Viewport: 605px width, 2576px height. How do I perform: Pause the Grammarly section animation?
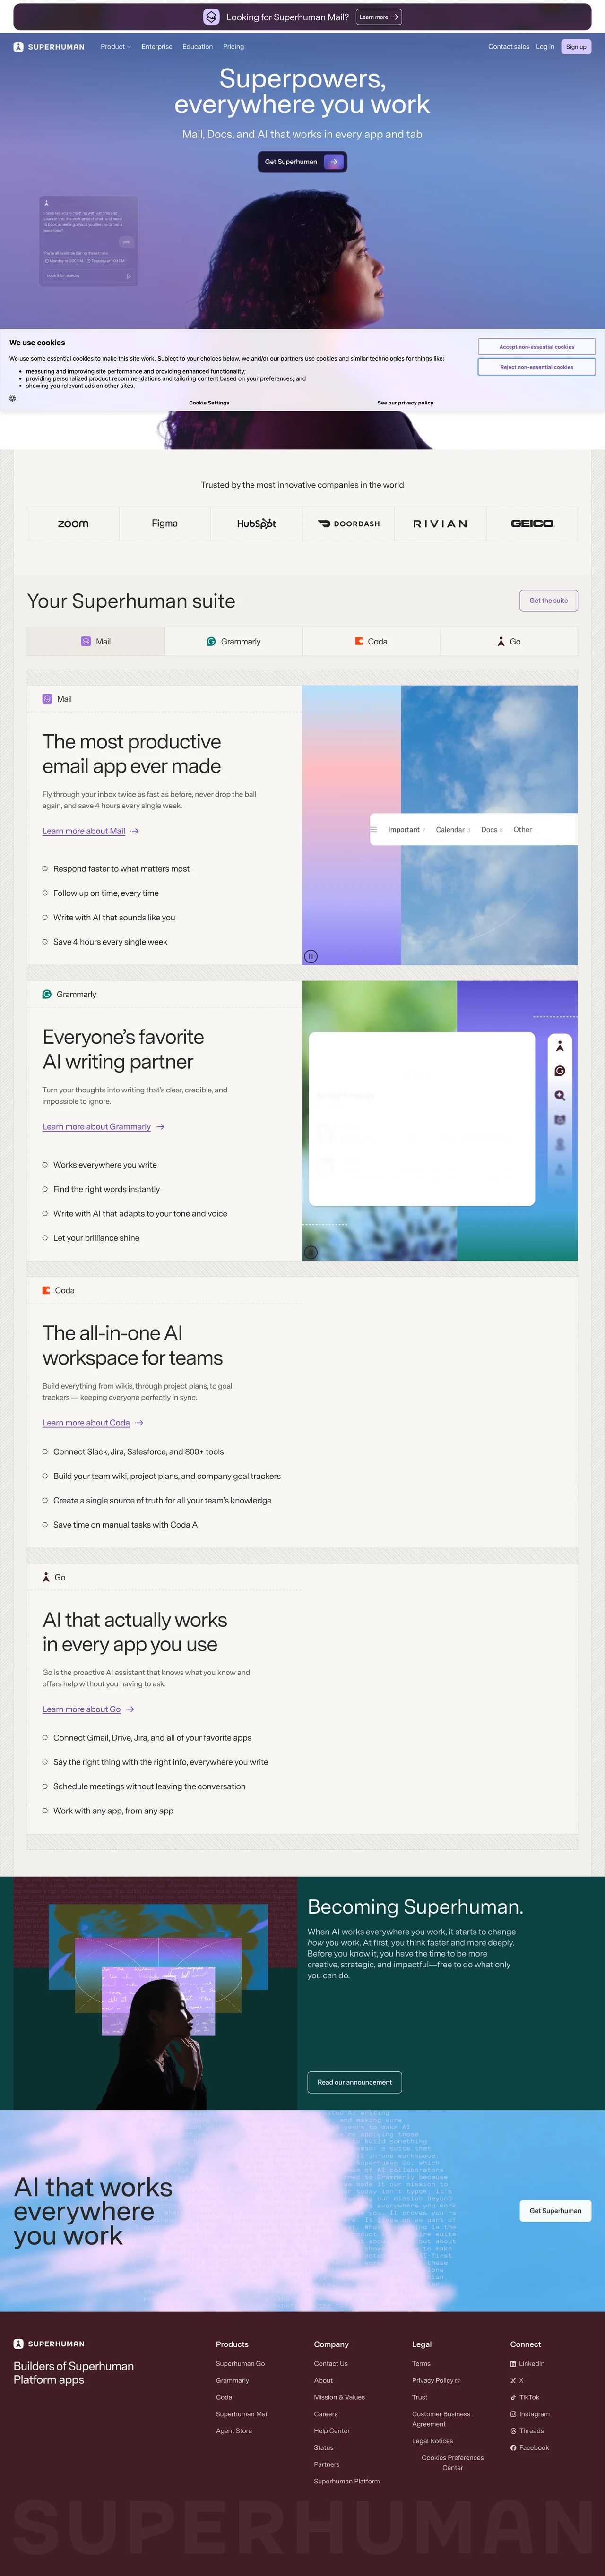pyautogui.click(x=311, y=1252)
